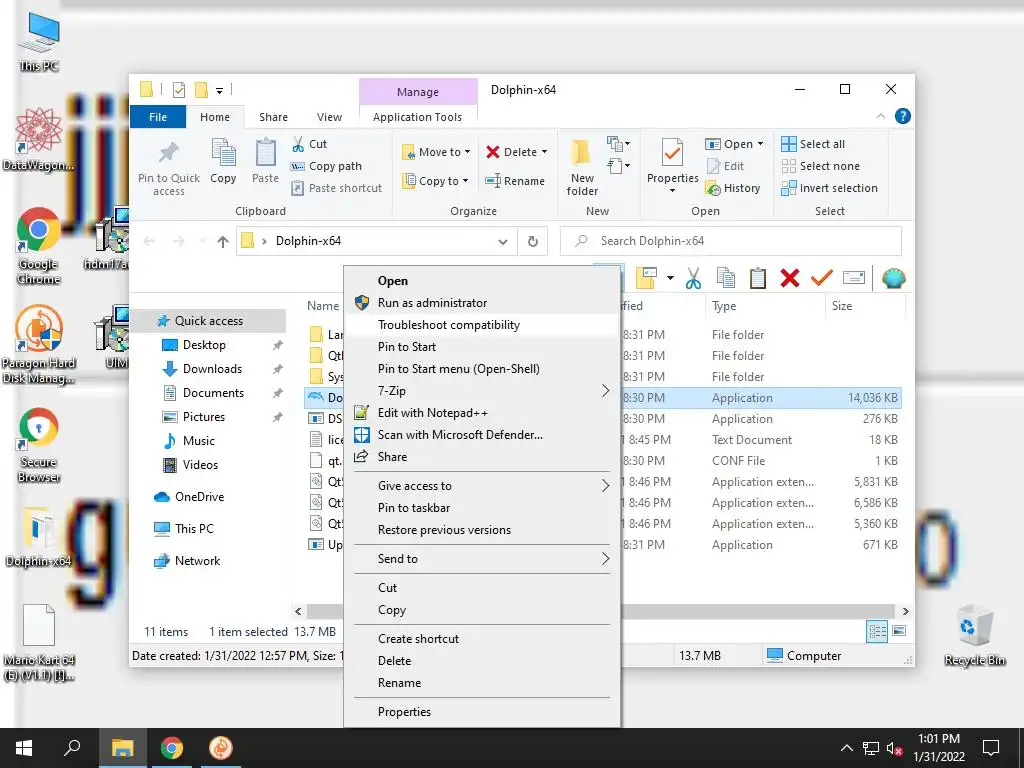Image resolution: width=1024 pixels, height=768 pixels.
Task: Click the Search Dolphin-x64 field
Action: pyautogui.click(x=731, y=242)
